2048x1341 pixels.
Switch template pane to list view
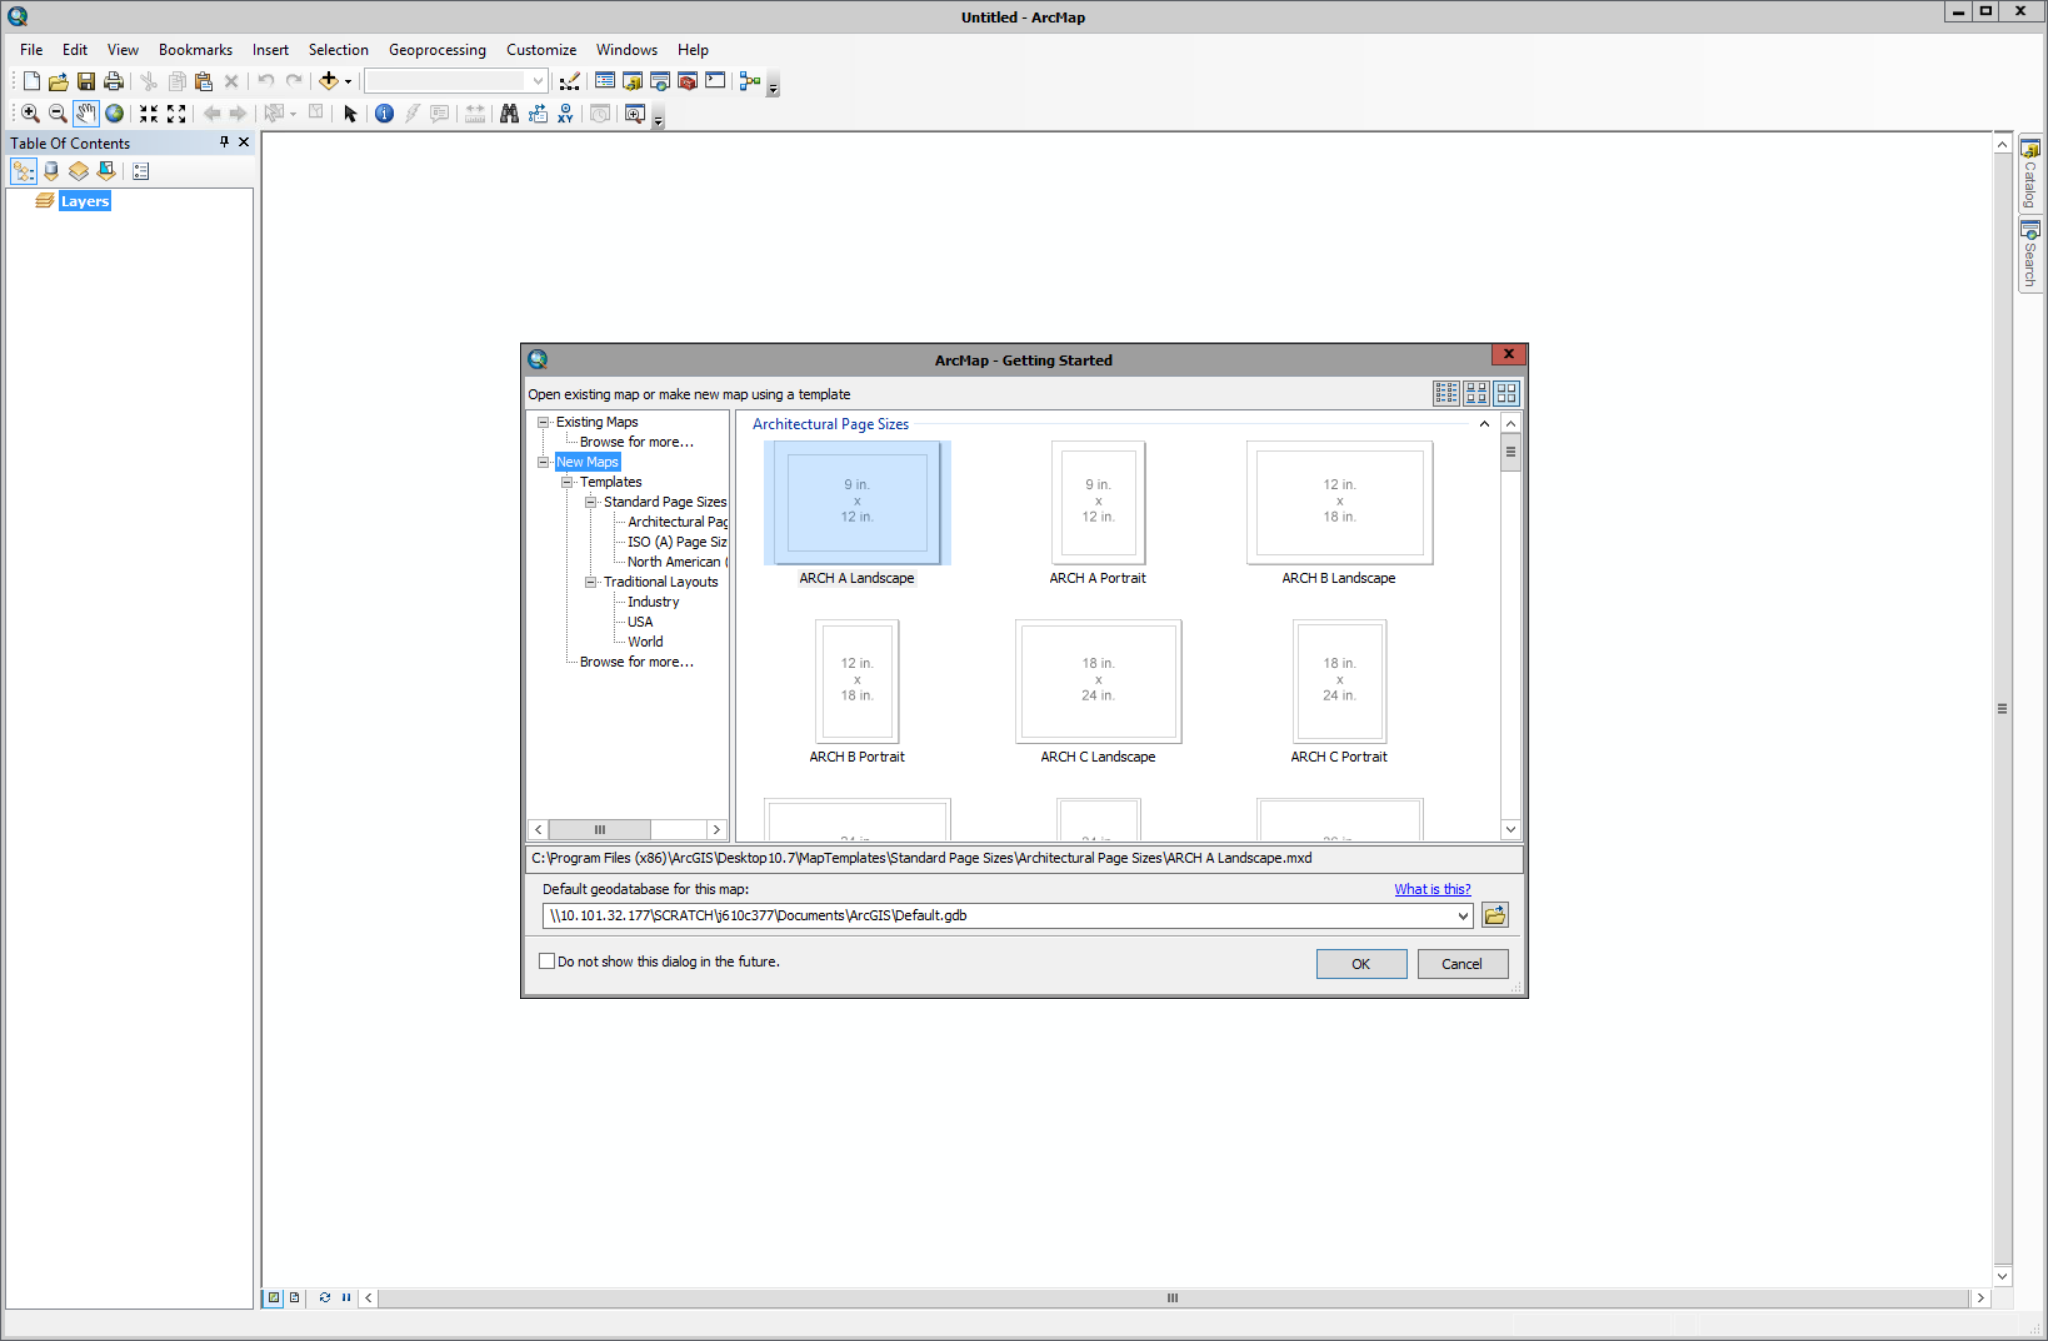pos(1446,393)
